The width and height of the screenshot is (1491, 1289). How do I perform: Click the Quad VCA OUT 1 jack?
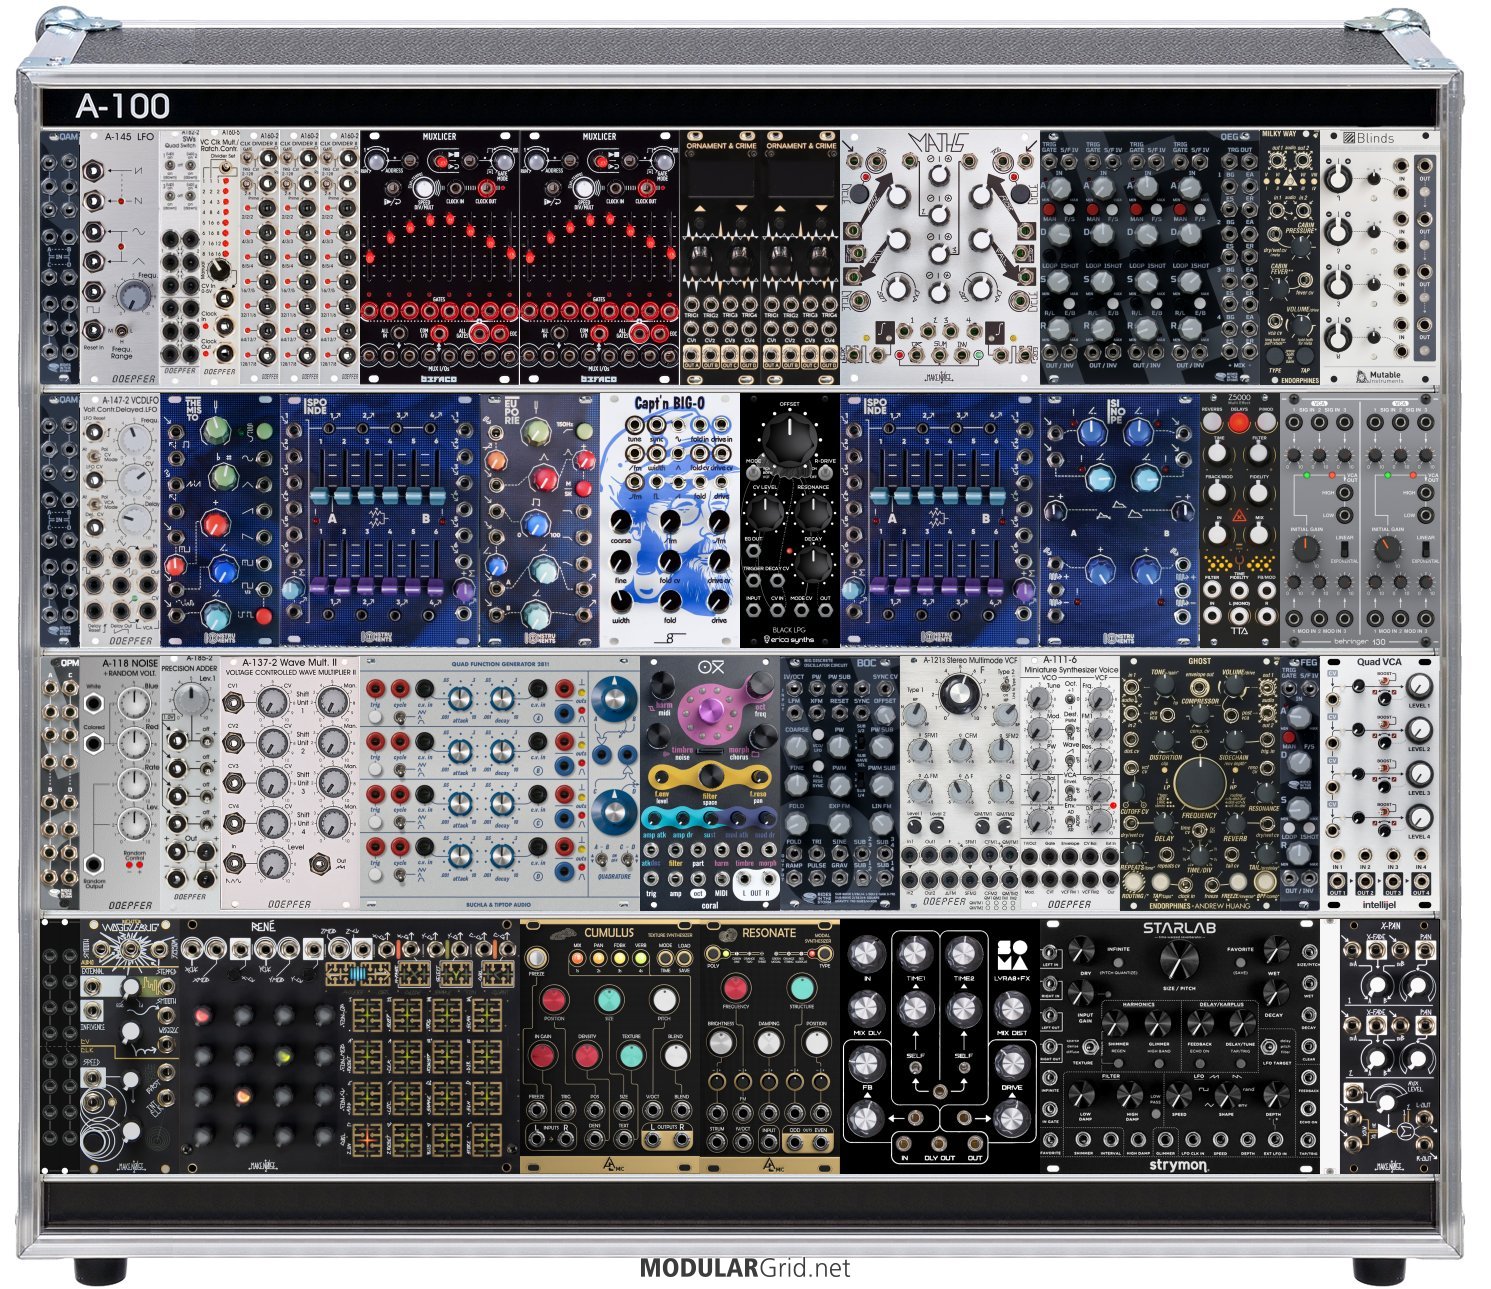(1336, 880)
